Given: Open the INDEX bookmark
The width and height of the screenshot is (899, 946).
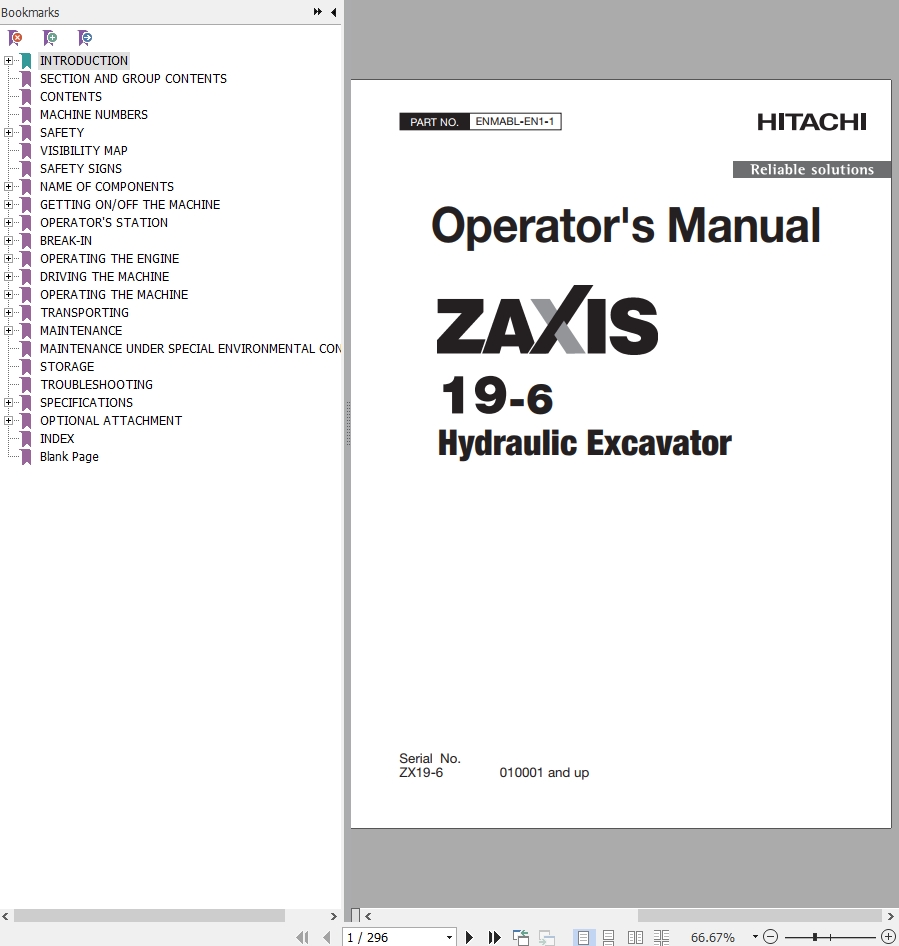Looking at the screenshot, I should tap(57, 439).
